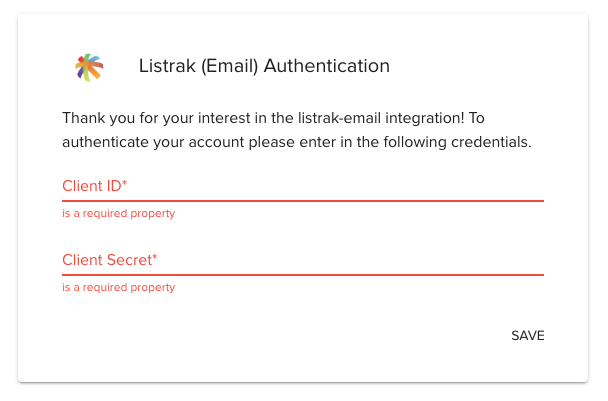Select the "Client ID*" field label
This screenshot has height=401, width=608.
(x=94, y=187)
